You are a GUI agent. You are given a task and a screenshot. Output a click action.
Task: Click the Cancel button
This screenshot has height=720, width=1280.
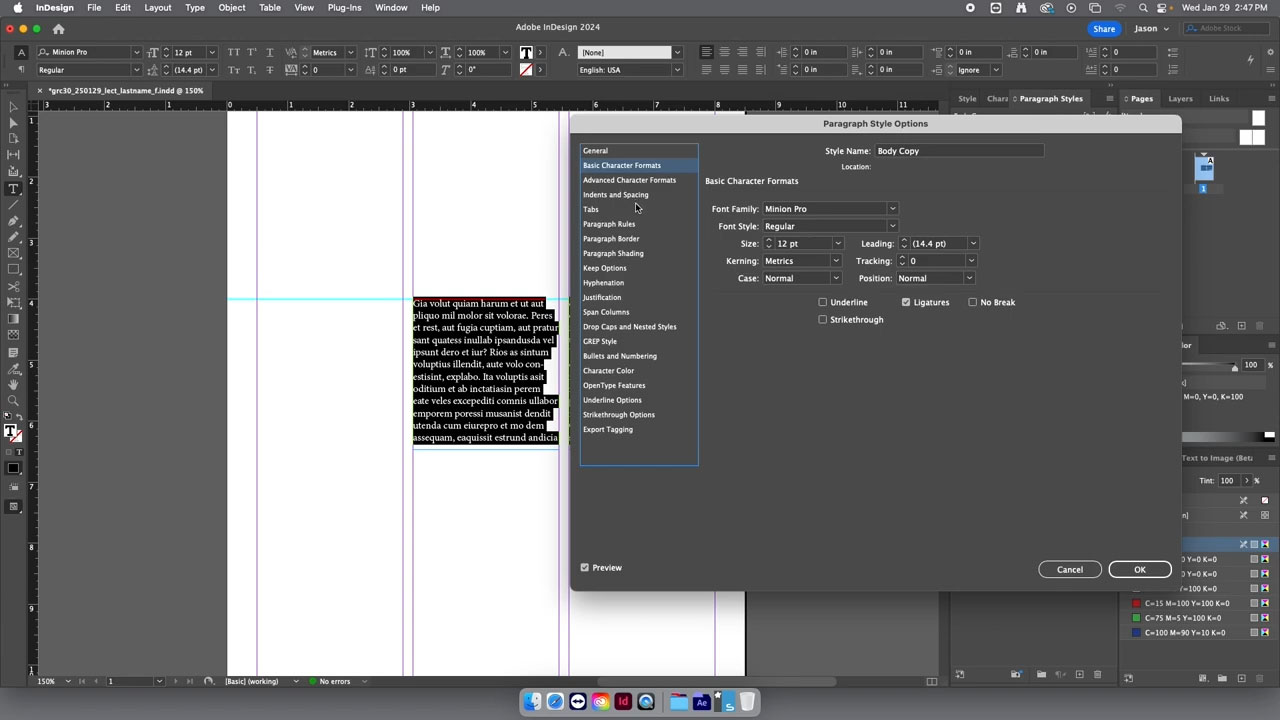(x=1069, y=570)
